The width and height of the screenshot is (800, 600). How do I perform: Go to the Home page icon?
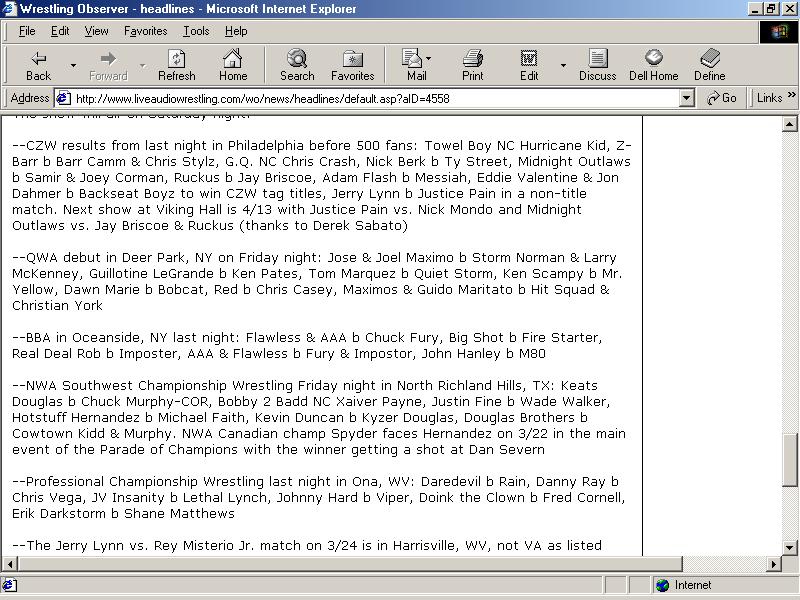coord(233,65)
